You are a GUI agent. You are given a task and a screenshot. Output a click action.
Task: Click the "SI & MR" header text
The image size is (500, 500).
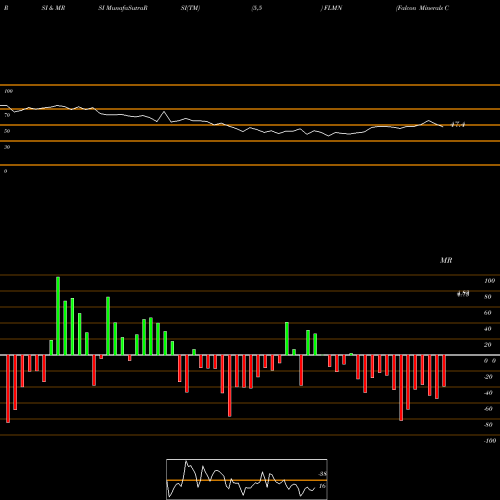53,8
